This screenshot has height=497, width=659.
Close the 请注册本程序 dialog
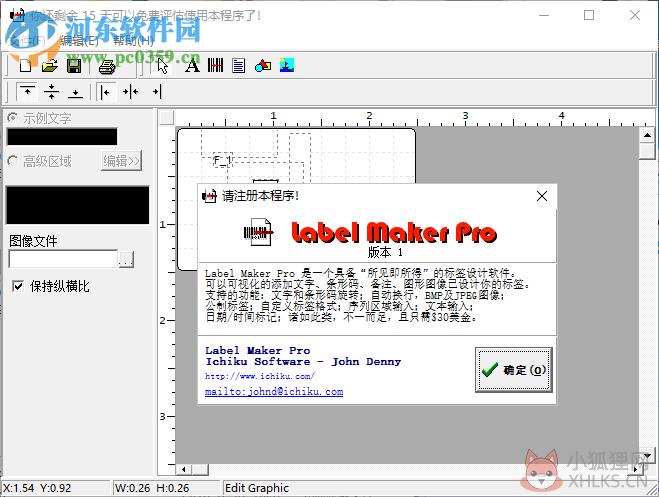click(542, 196)
